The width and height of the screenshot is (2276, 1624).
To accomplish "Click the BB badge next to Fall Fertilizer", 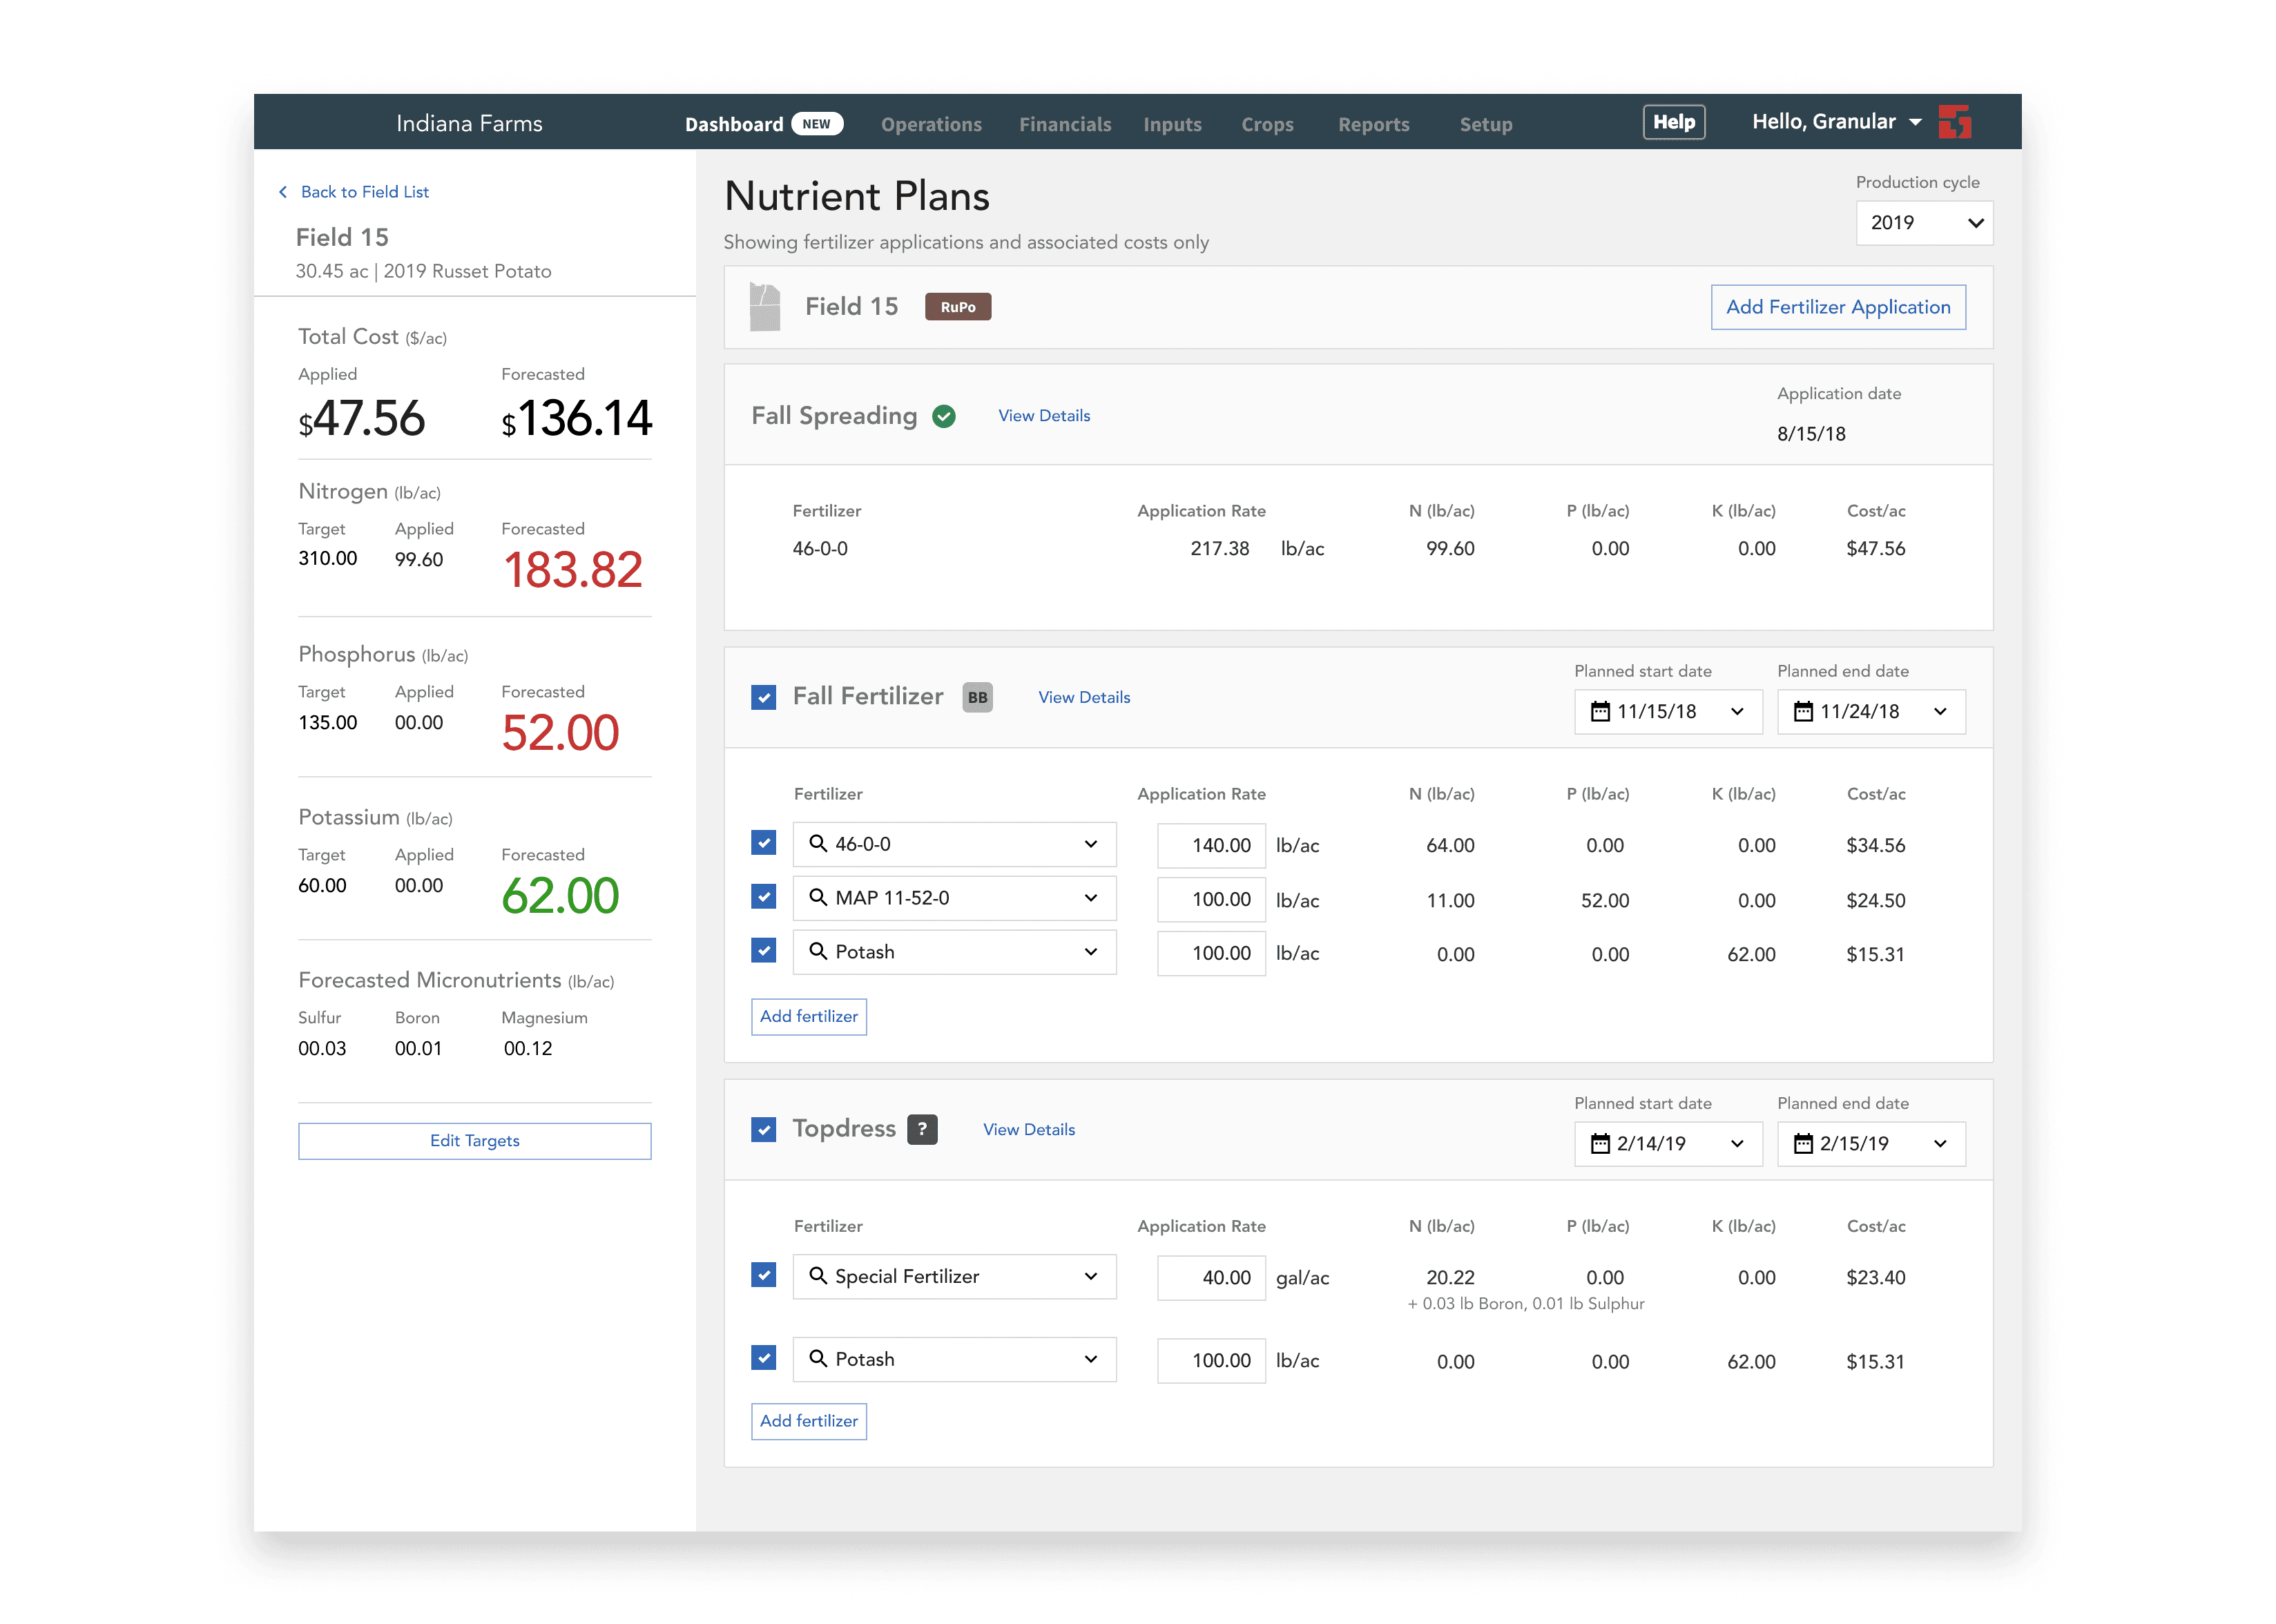I will pos(977,697).
